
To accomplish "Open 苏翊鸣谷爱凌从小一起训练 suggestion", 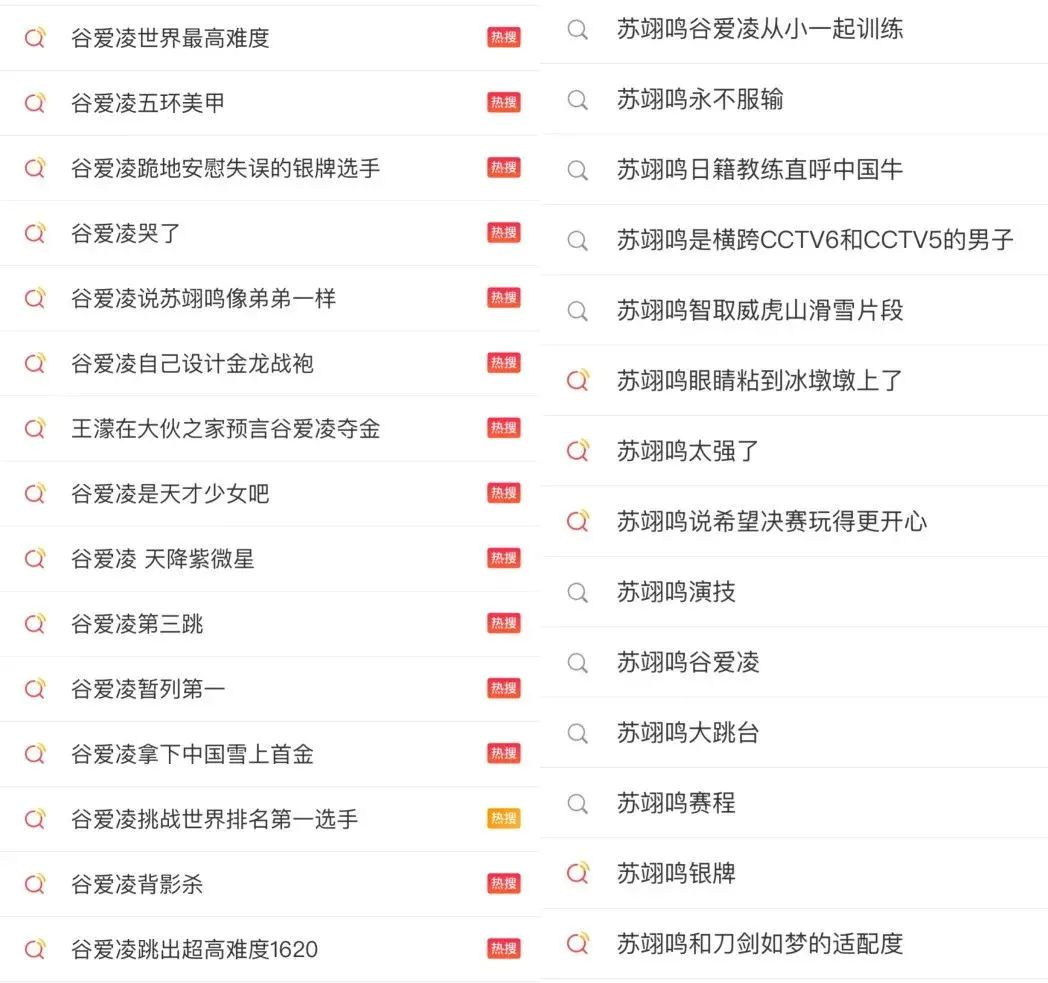I will (x=759, y=29).
